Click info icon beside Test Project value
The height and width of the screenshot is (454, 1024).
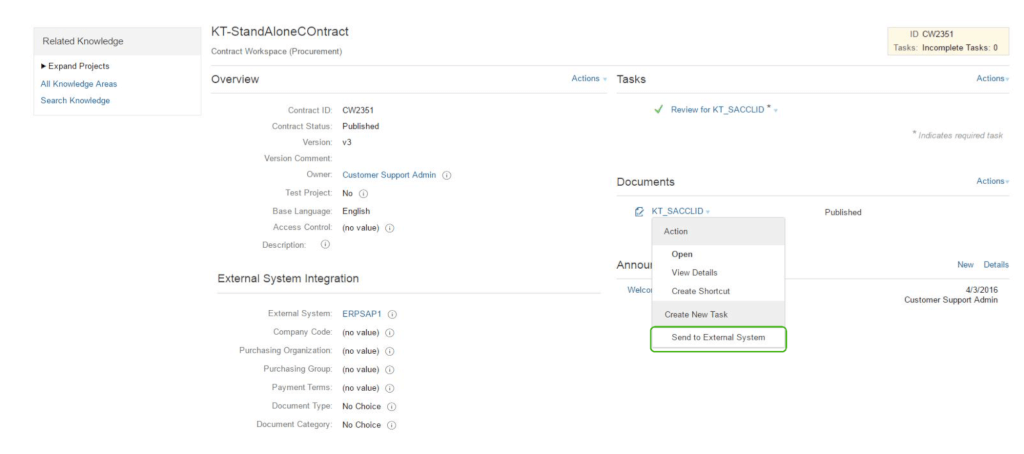pos(364,193)
